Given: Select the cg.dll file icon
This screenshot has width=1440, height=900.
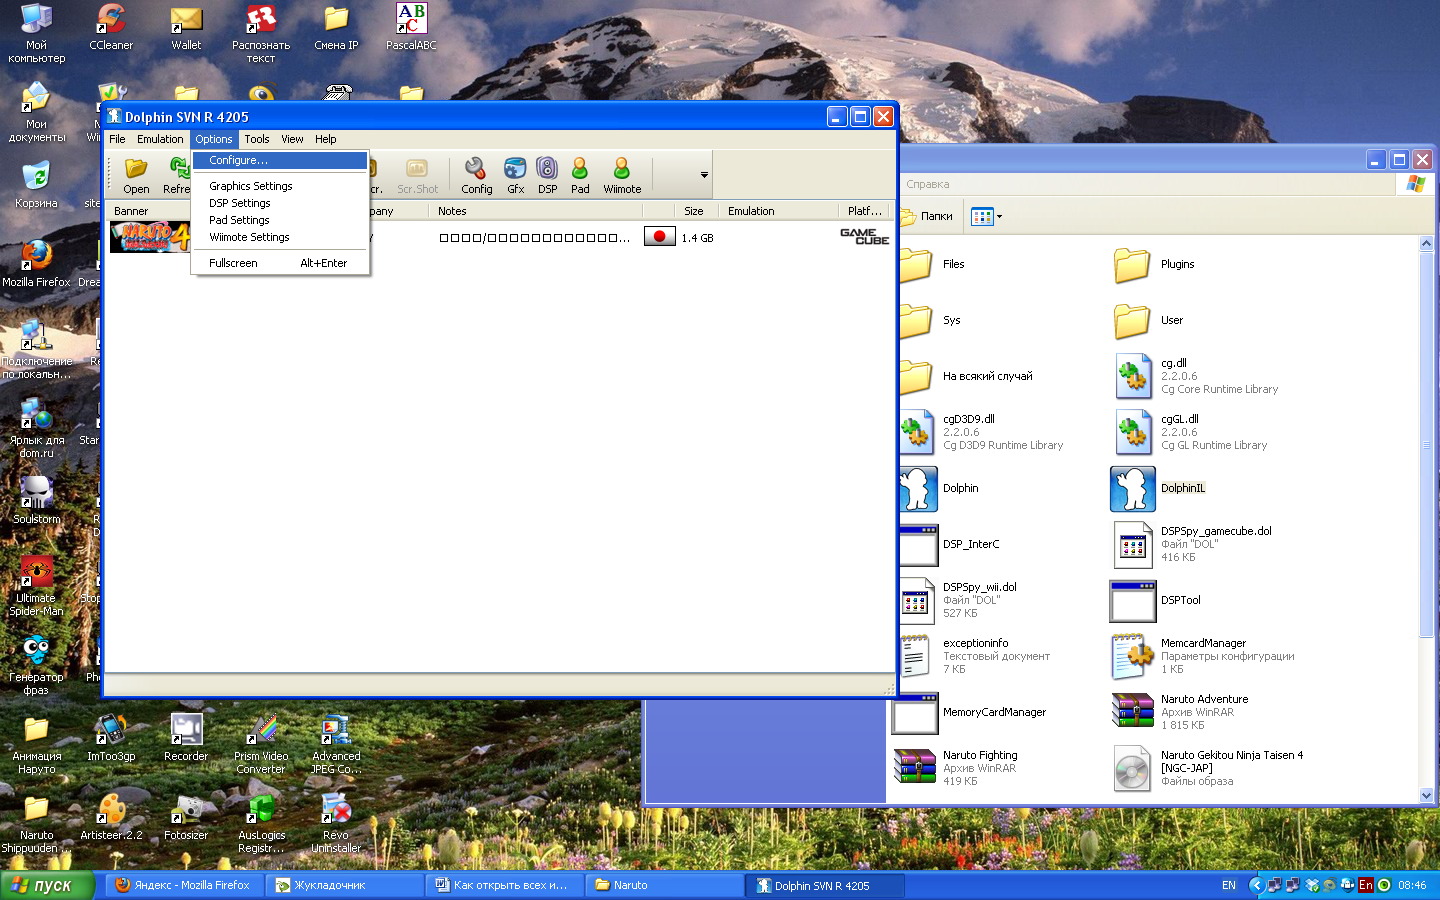Looking at the screenshot, I should pyautogui.click(x=1133, y=376).
